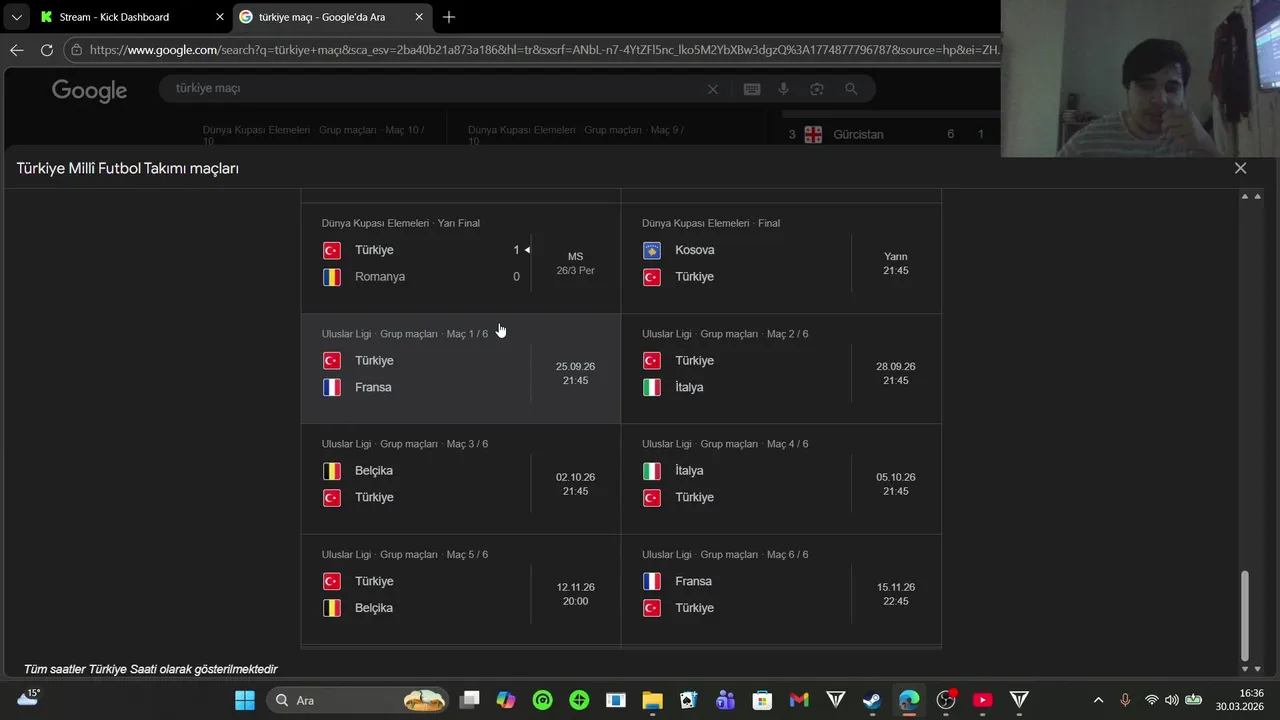This screenshot has height=720, width=1280.
Task: Open the Türkiye vs Belçika 12.11.26 match
Action: pyautogui.click(x=461, y=590)
